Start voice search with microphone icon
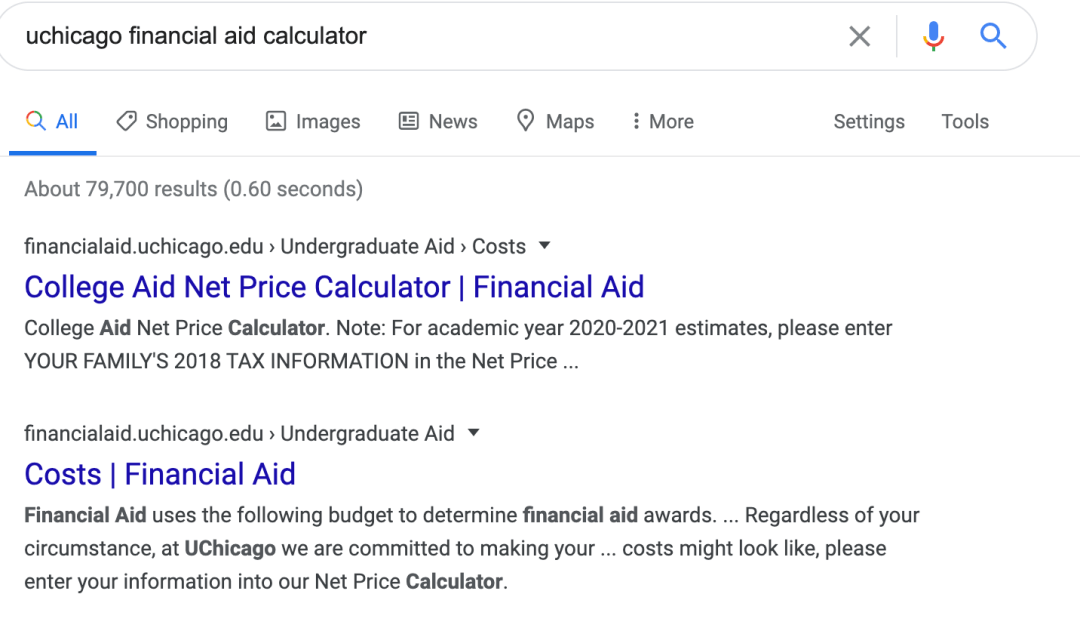Image resolution: width=1080 pixels, height=634 pixels. [933, 36]
